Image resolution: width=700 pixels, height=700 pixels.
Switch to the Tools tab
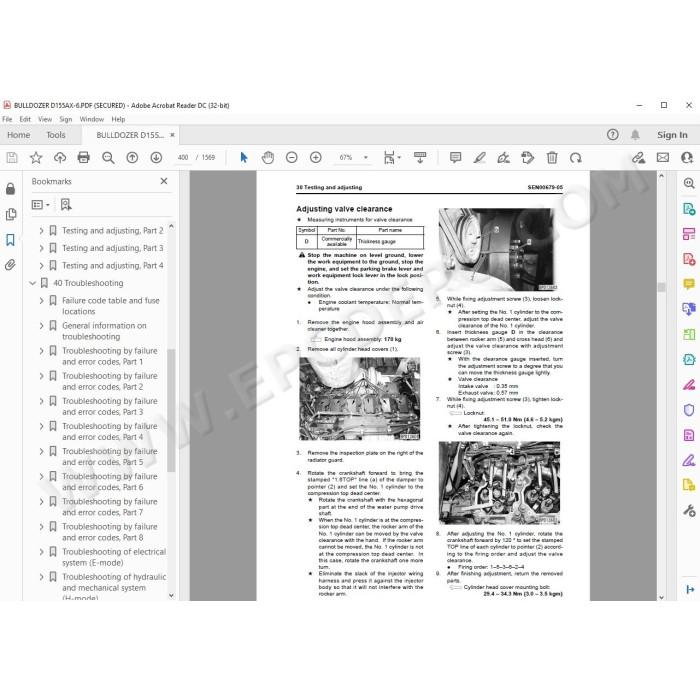pyautogui.click(x=56, y=135)
